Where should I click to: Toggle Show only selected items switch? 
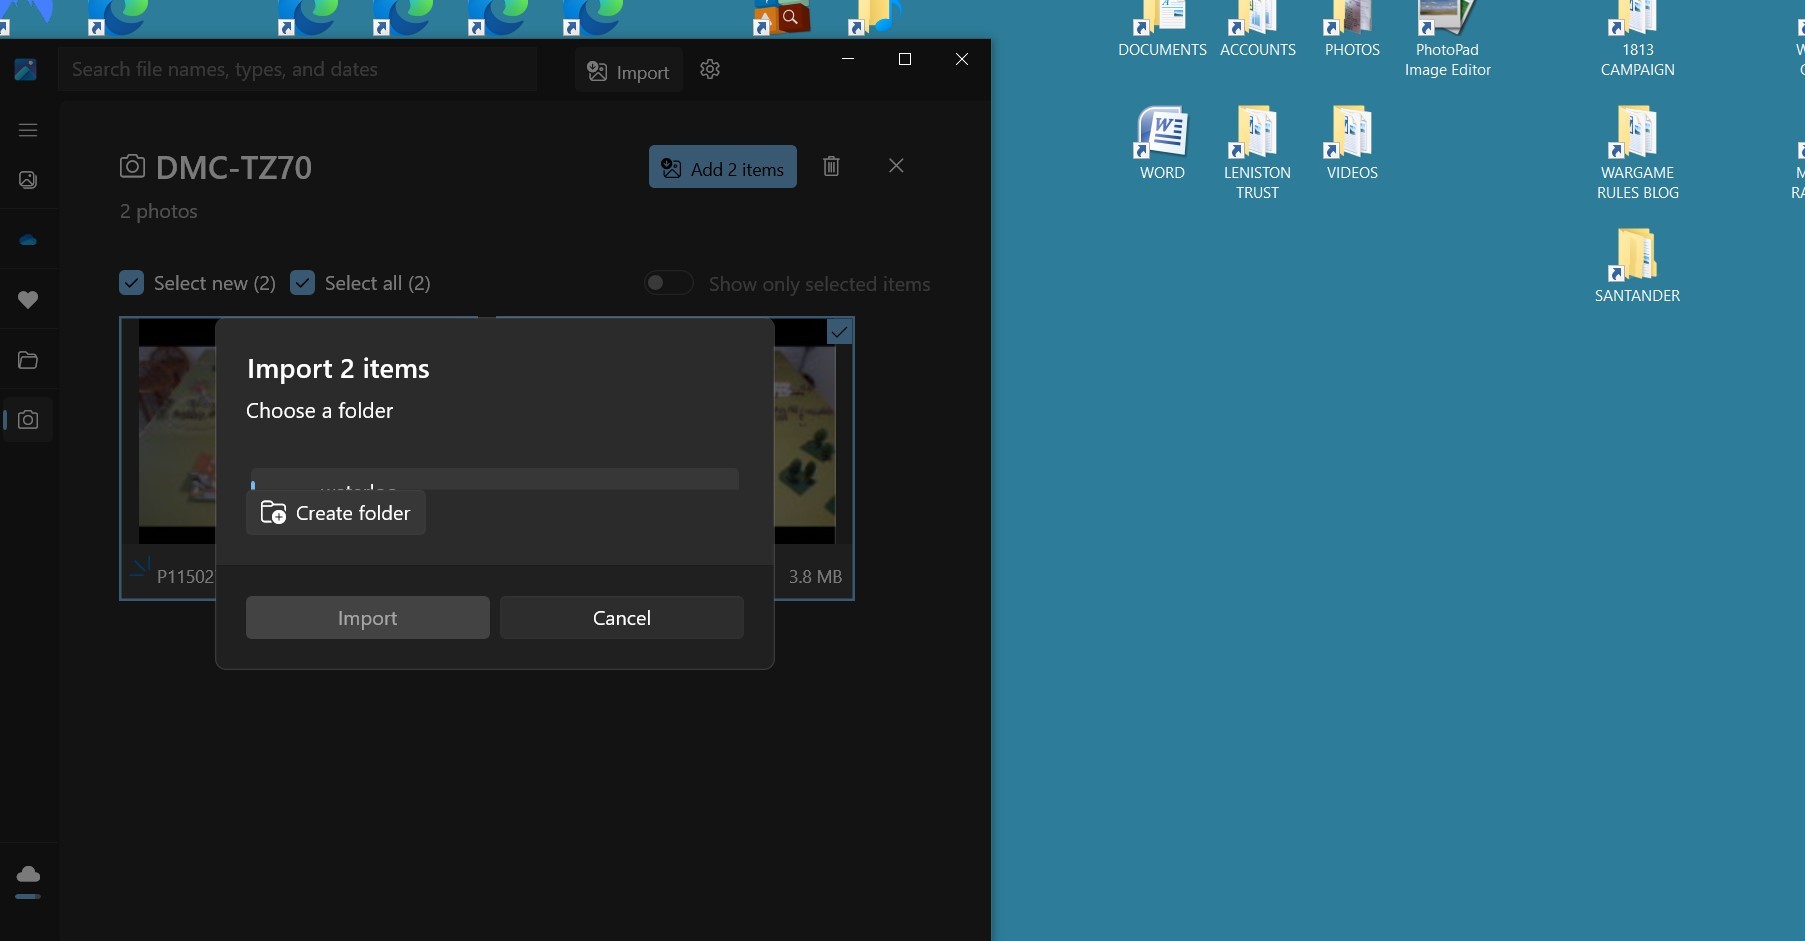pos(668,283)
